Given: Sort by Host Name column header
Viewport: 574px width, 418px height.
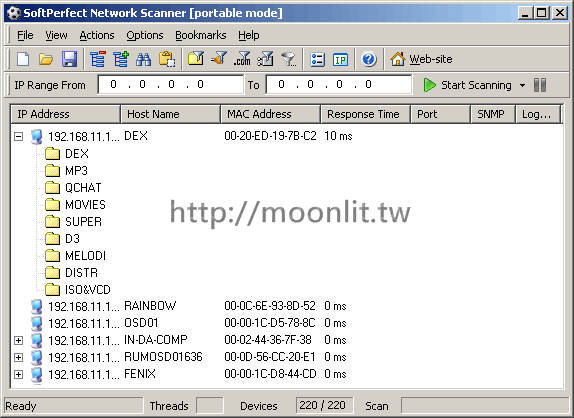Looking at the screenshot, I should coord(170,114).
